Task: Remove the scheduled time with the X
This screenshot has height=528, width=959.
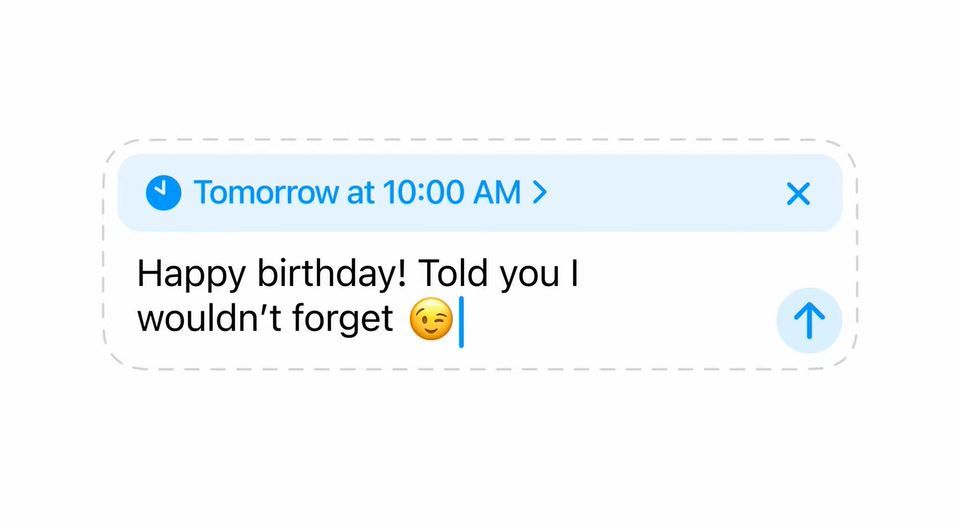Action: pos(798,194)
